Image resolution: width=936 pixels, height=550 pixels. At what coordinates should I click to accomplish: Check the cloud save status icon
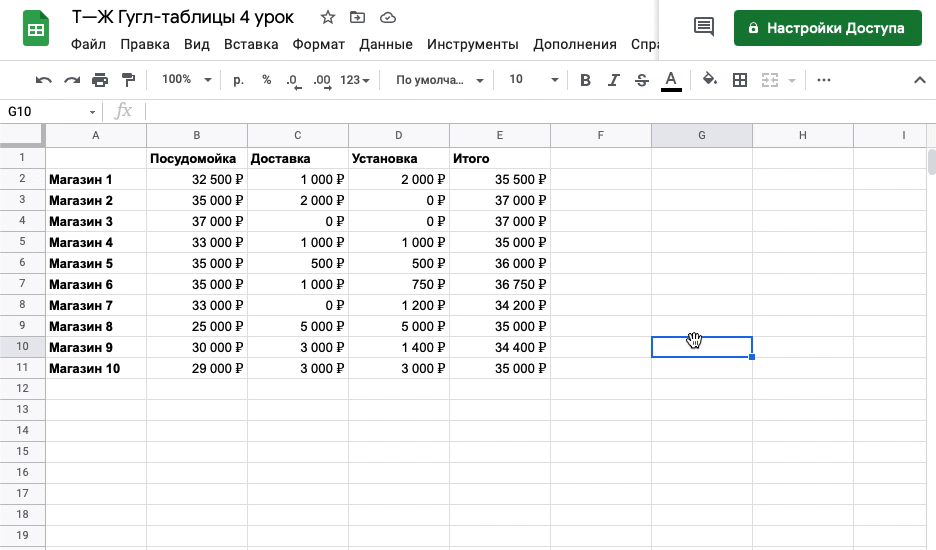coord(388,17)
